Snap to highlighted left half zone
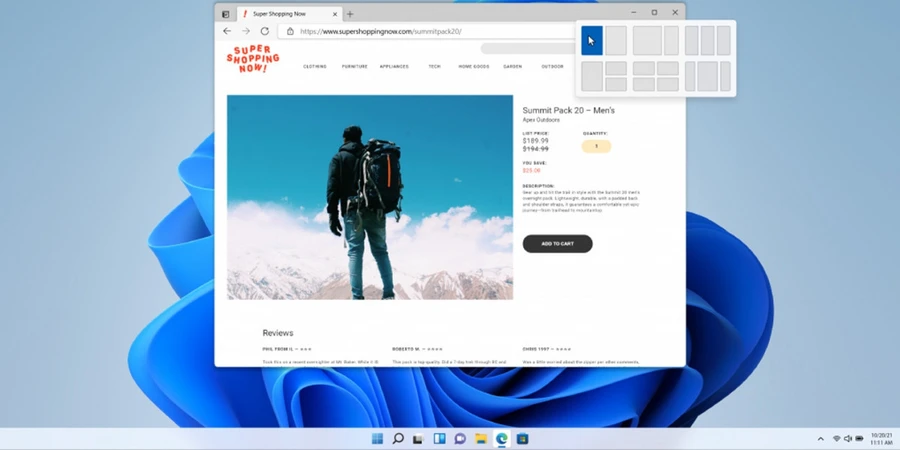 pos(592,40)
